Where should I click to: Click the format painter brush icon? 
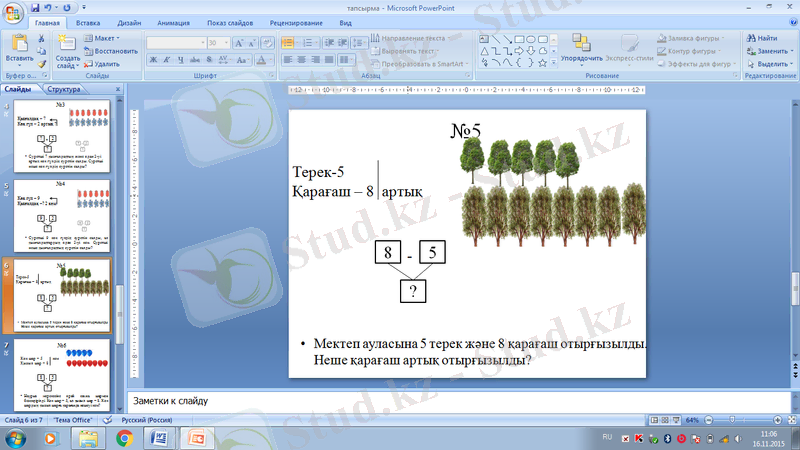[41, 63]
